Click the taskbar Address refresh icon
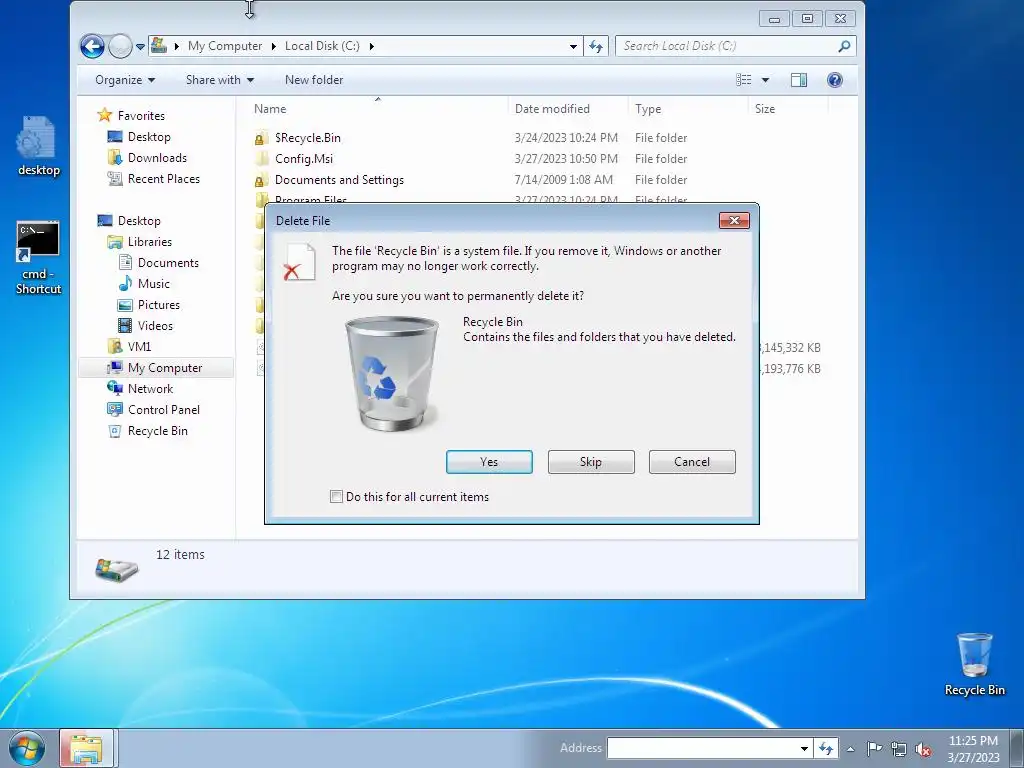 [x=826, y=748]
